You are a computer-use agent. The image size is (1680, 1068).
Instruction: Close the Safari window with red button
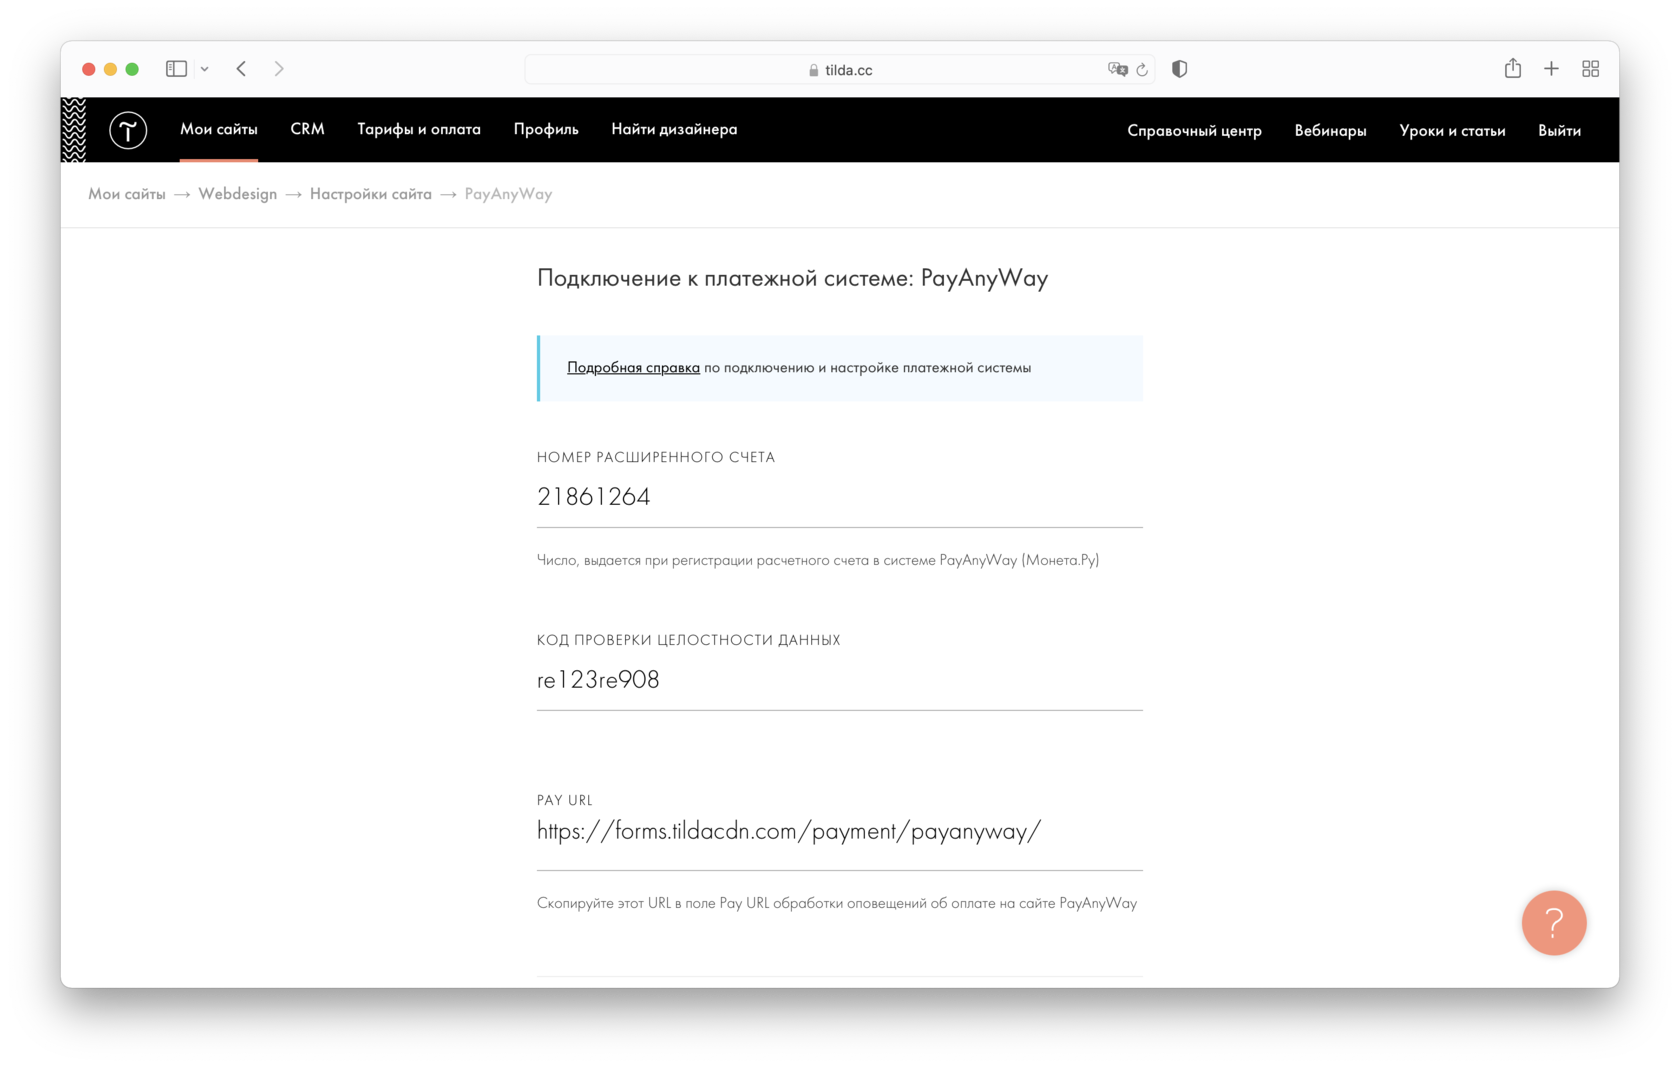click(x=89, y=69)
